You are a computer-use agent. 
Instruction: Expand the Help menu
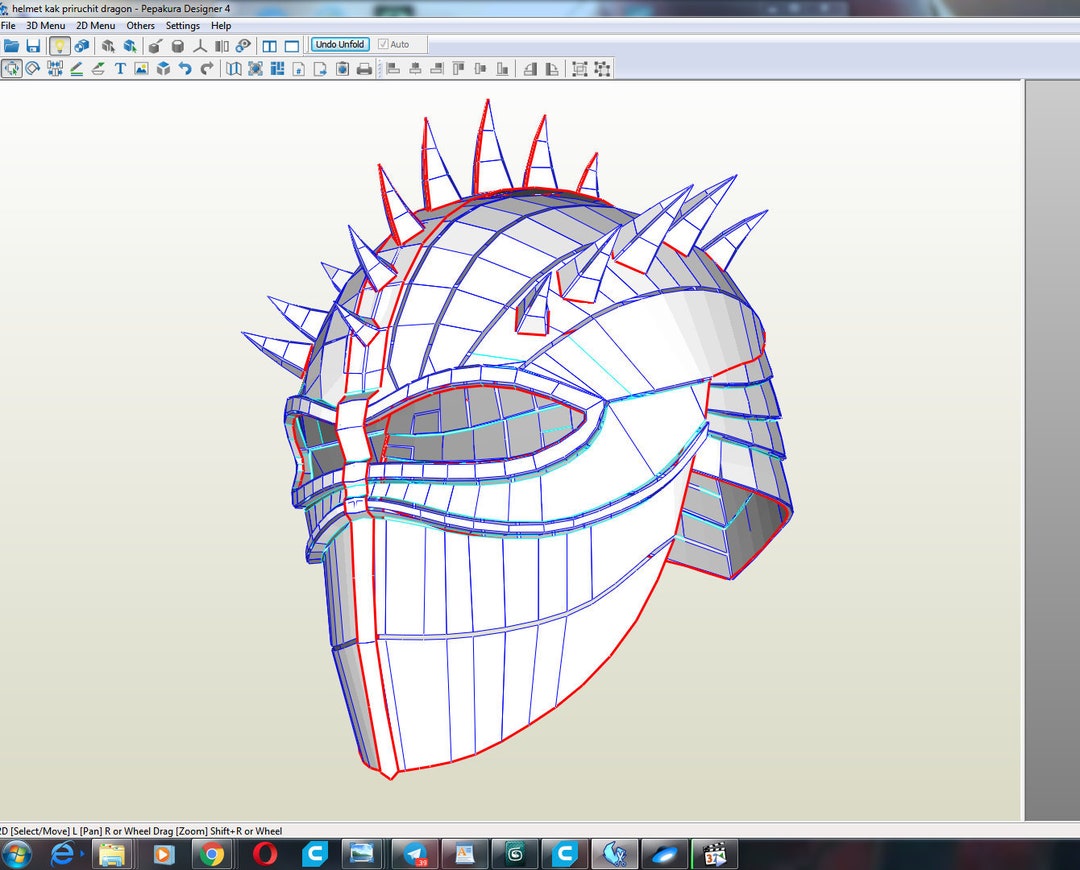[x=220, y=25]
